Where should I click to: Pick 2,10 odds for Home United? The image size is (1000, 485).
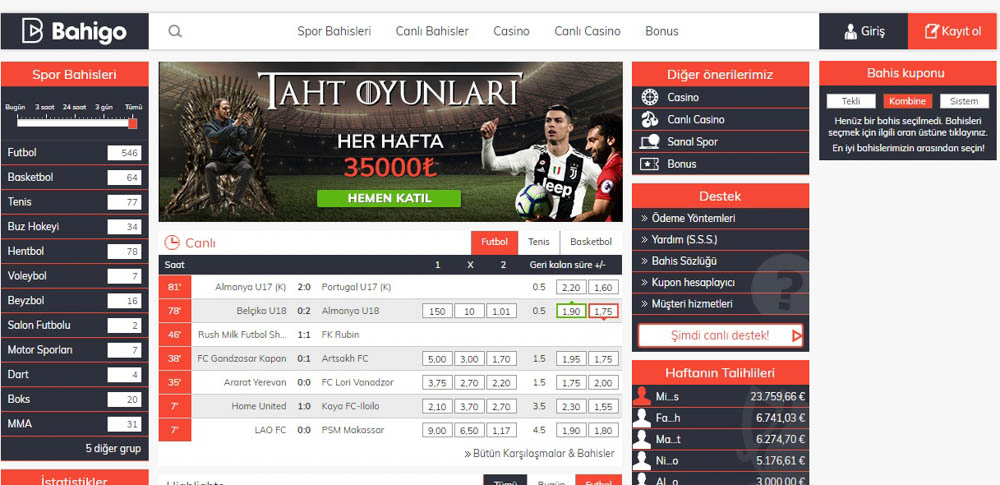437,407
